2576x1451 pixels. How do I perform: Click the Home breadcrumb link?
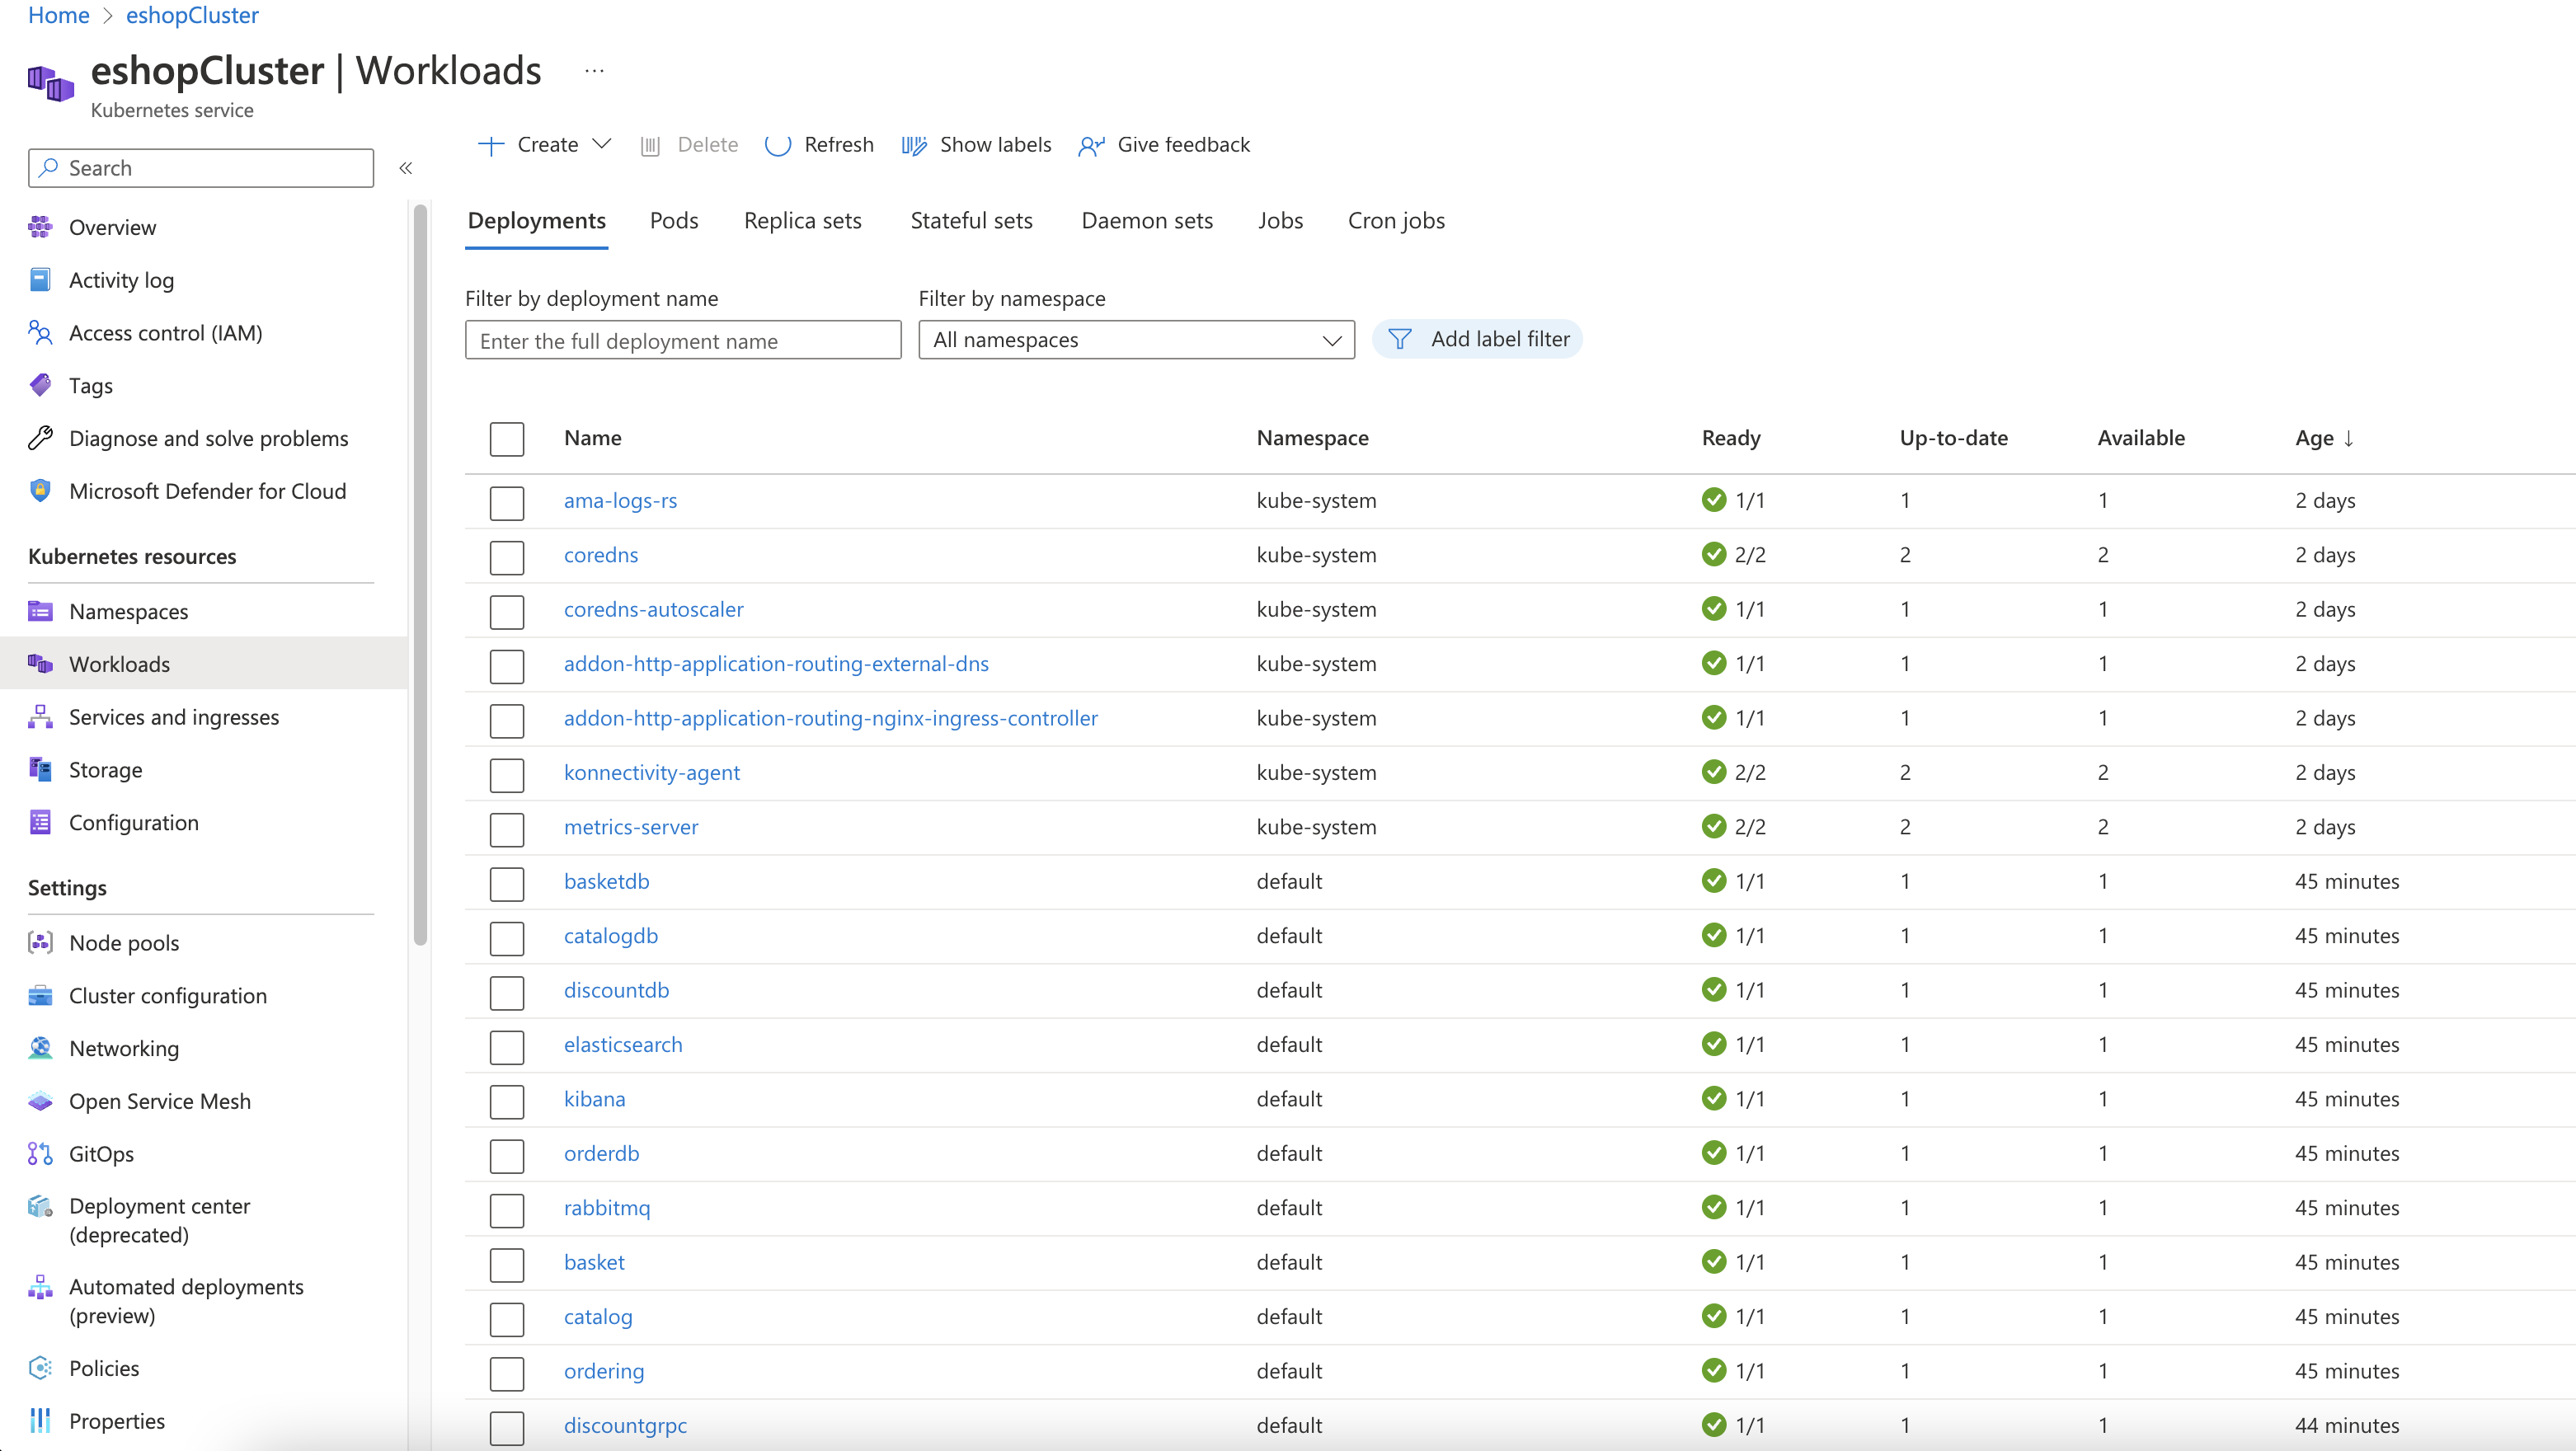(x=59, y=15)
